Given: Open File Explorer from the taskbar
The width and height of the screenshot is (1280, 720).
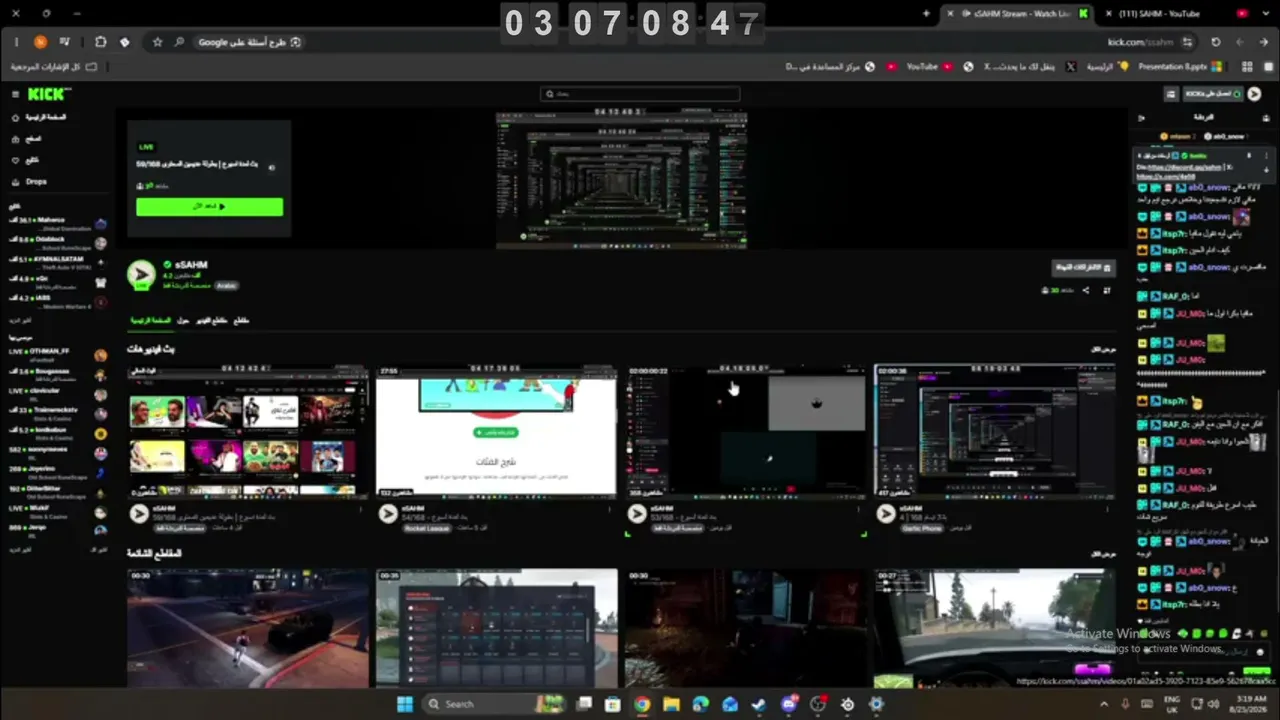Looking at the screenshot, I should (672, 704).
